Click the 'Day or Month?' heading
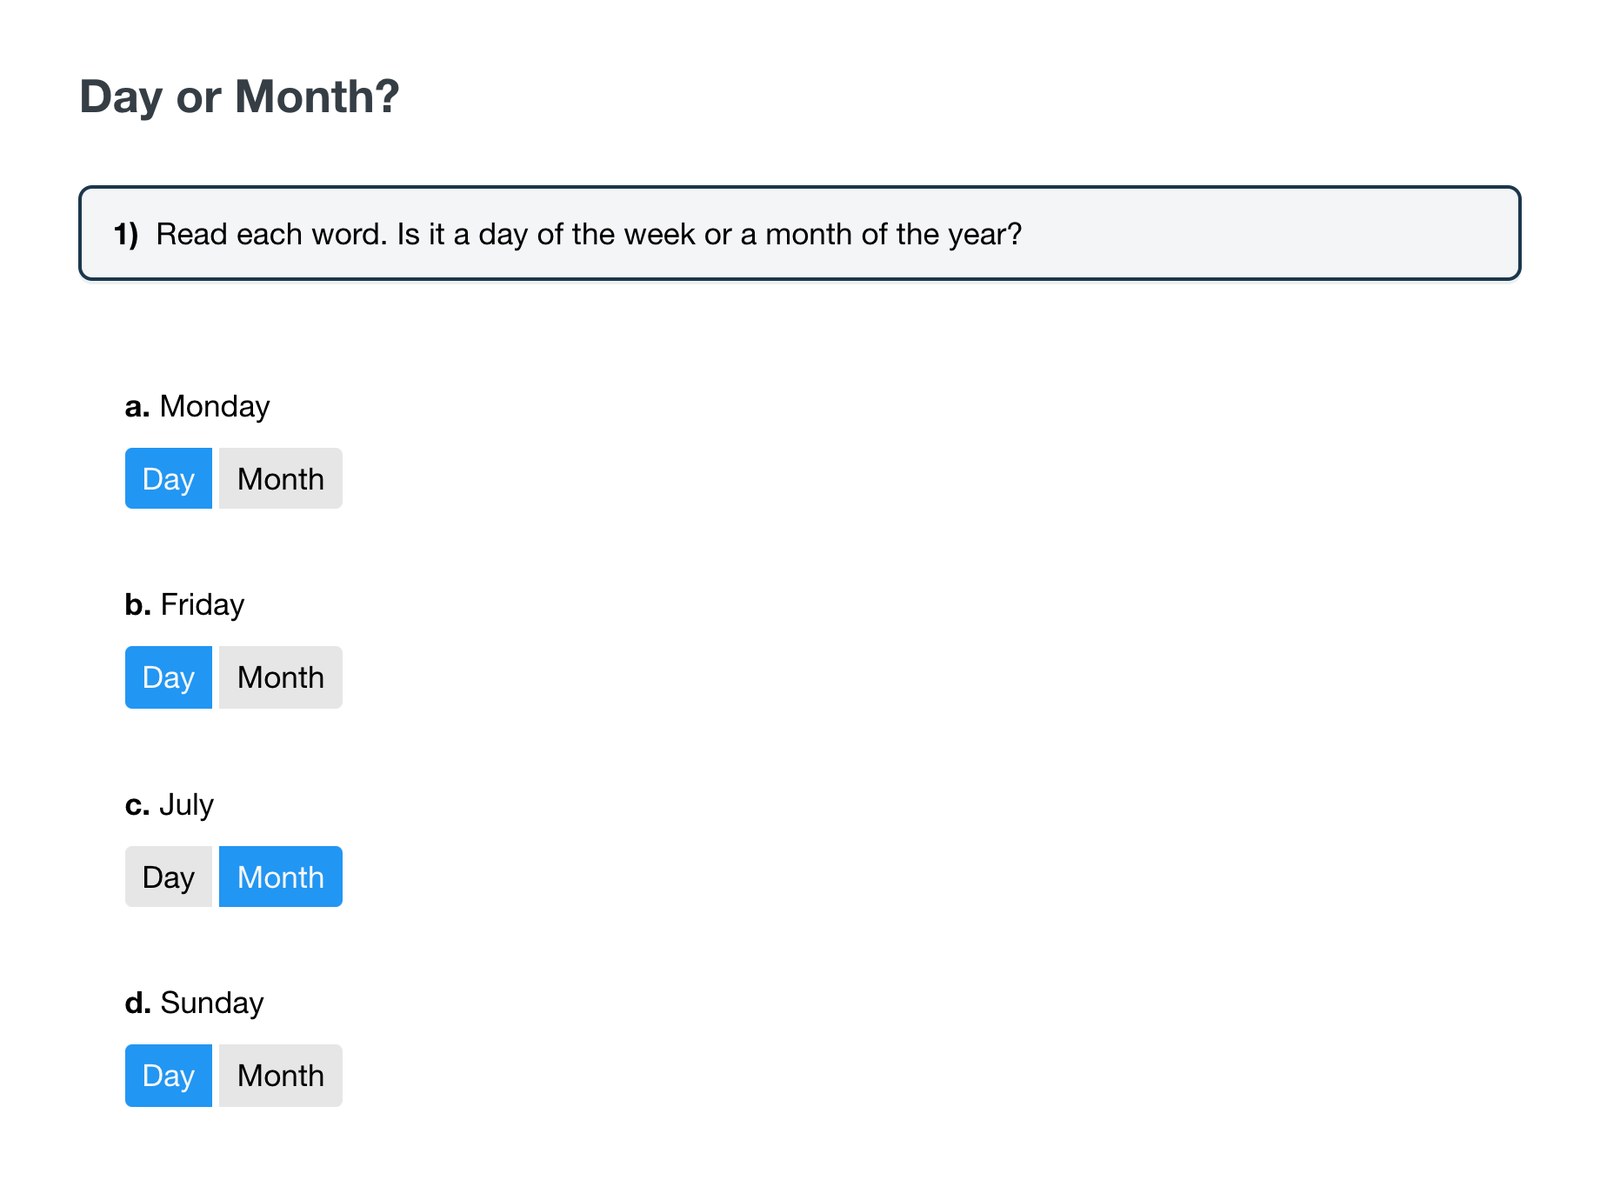 pos(239,97)
